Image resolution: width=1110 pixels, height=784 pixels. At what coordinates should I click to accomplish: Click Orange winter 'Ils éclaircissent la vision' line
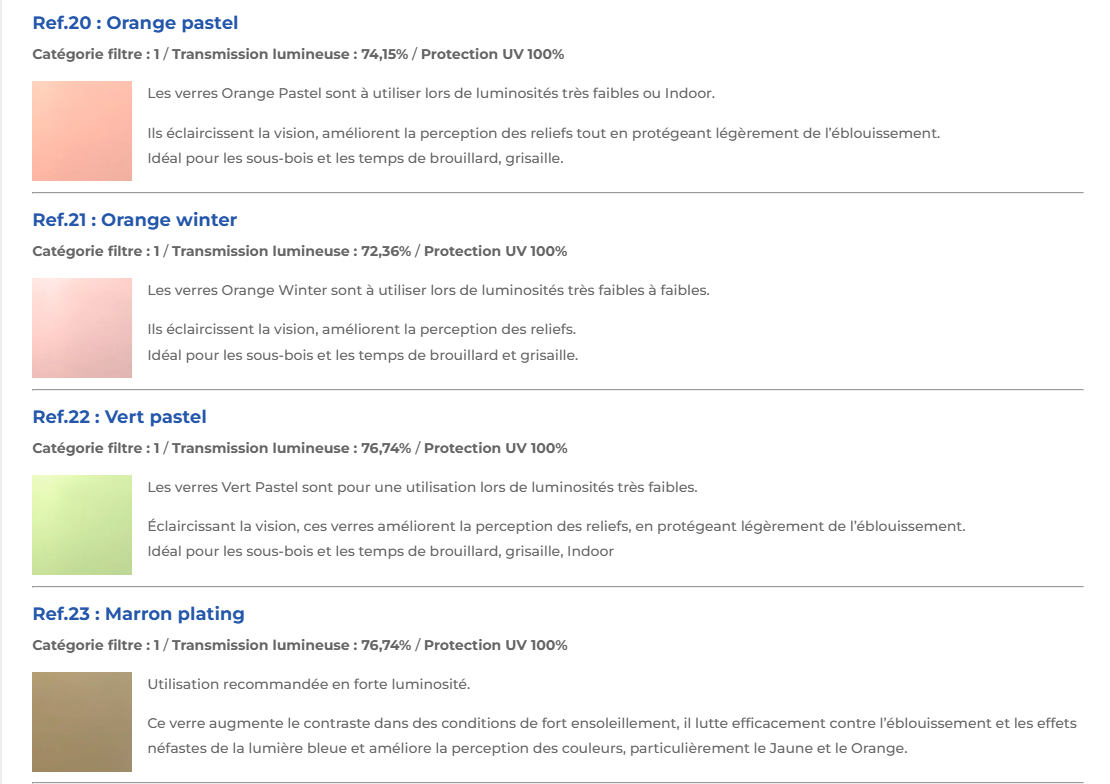click(361, 329)
